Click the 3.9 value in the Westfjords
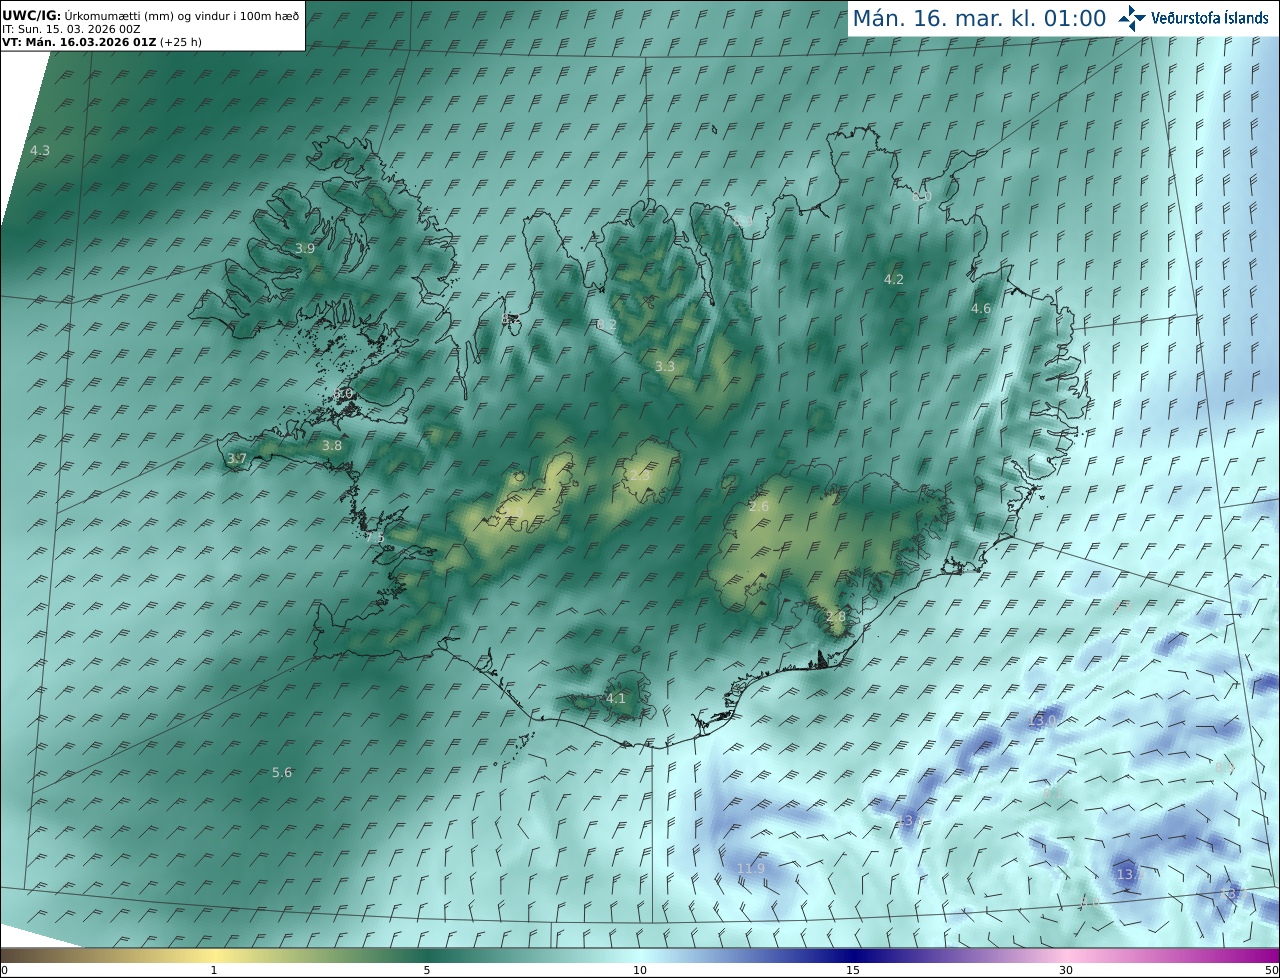The image size is (1280, 978). point(305,249)
